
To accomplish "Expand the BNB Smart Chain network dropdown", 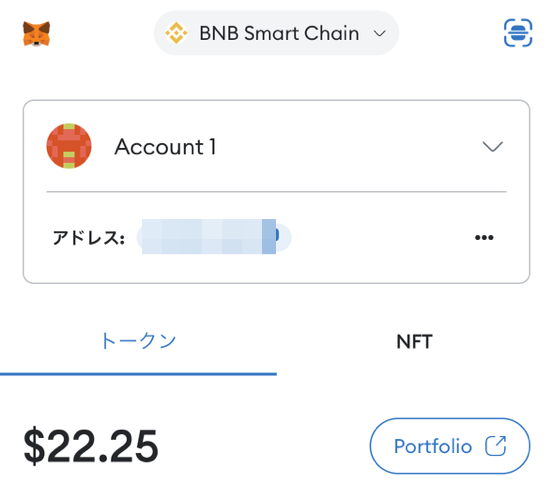I will (x=276, y=33).
